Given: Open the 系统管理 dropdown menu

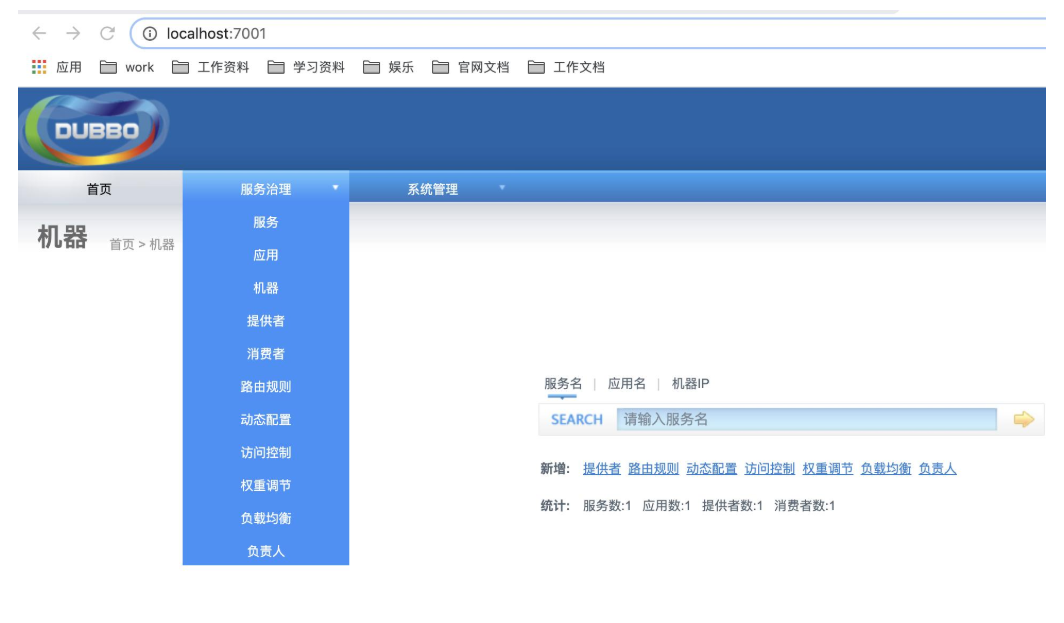Looking at the screenshot, I should coord(433,187).
